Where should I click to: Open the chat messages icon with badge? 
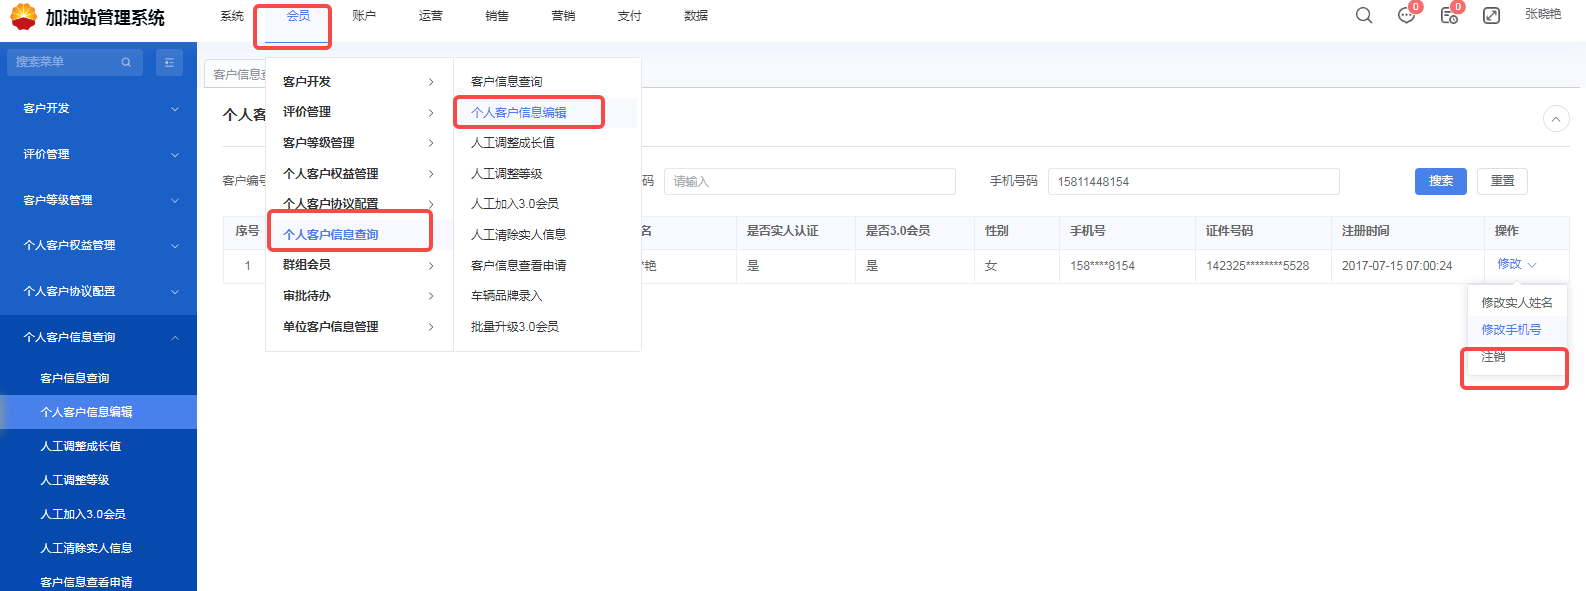coord(1406,16)
